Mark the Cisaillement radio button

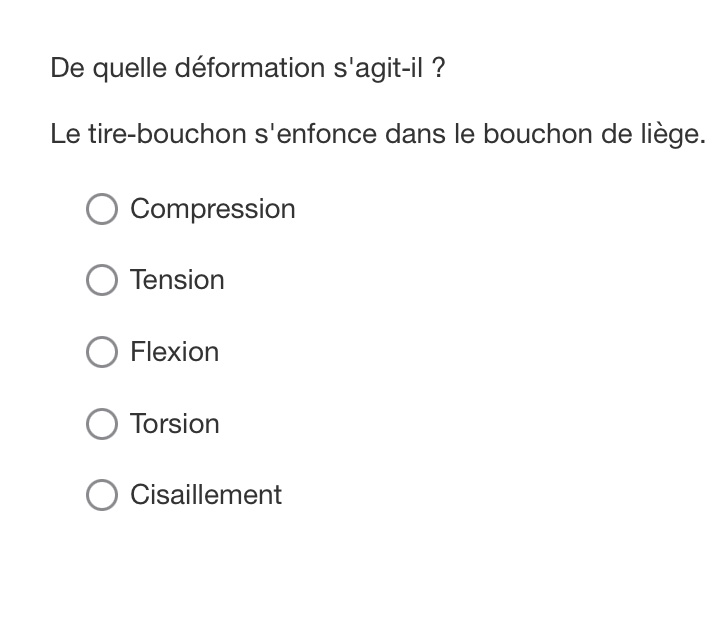point(102,495)
